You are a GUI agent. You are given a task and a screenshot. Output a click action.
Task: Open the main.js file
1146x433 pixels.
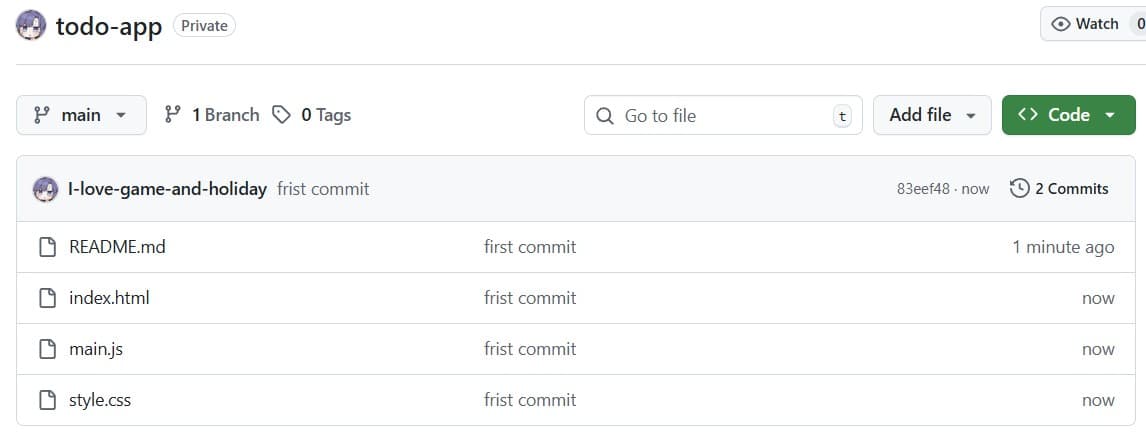(x=96, y=349)
